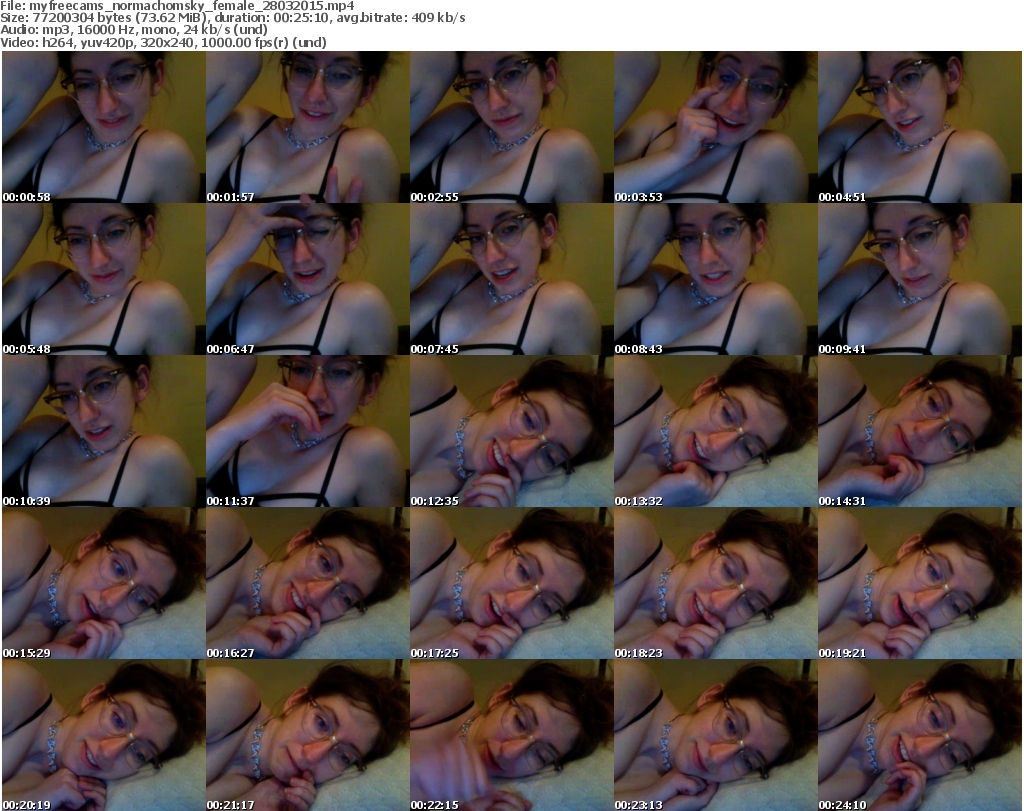The image size is (1024, 811).
Task: Open the frame at 00:08:43
Action: pyautogui.click(x=716, y=279)
